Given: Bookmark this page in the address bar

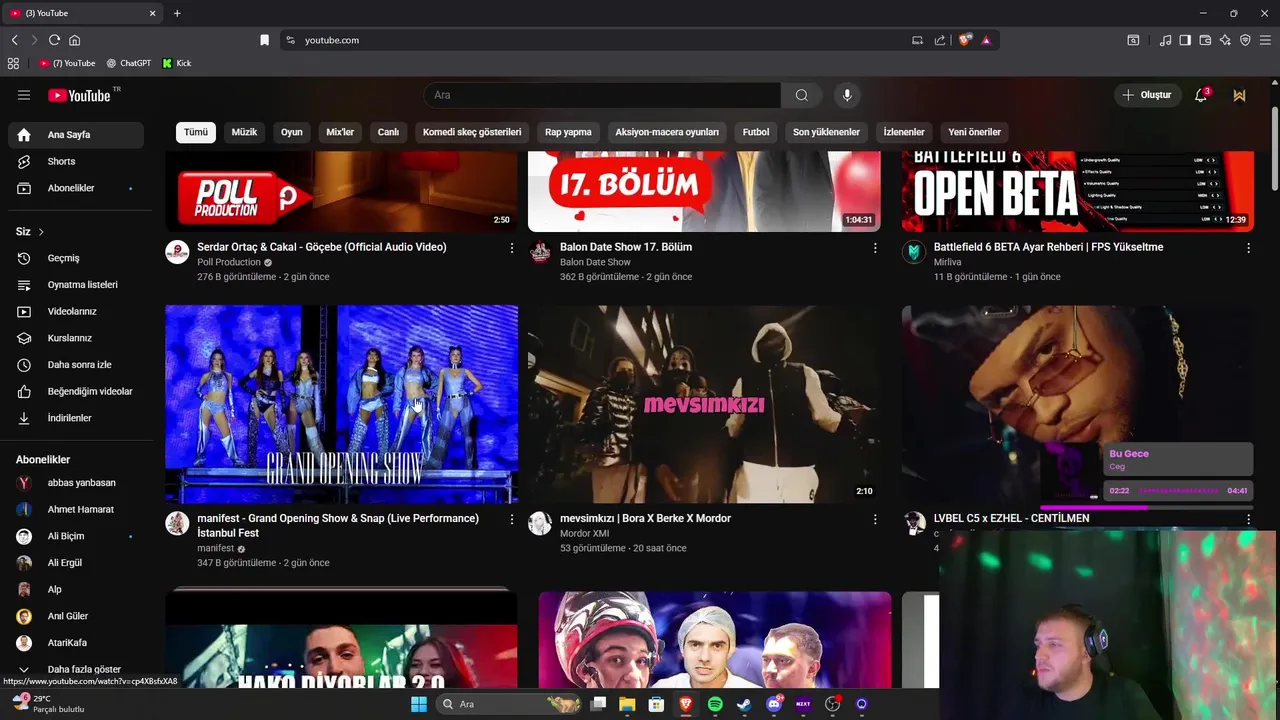Looking at the screenshot, I should (x=264, y=40).
